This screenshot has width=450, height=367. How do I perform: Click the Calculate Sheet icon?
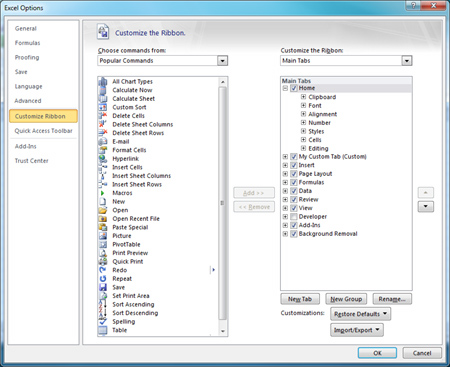tap(103, 99)
